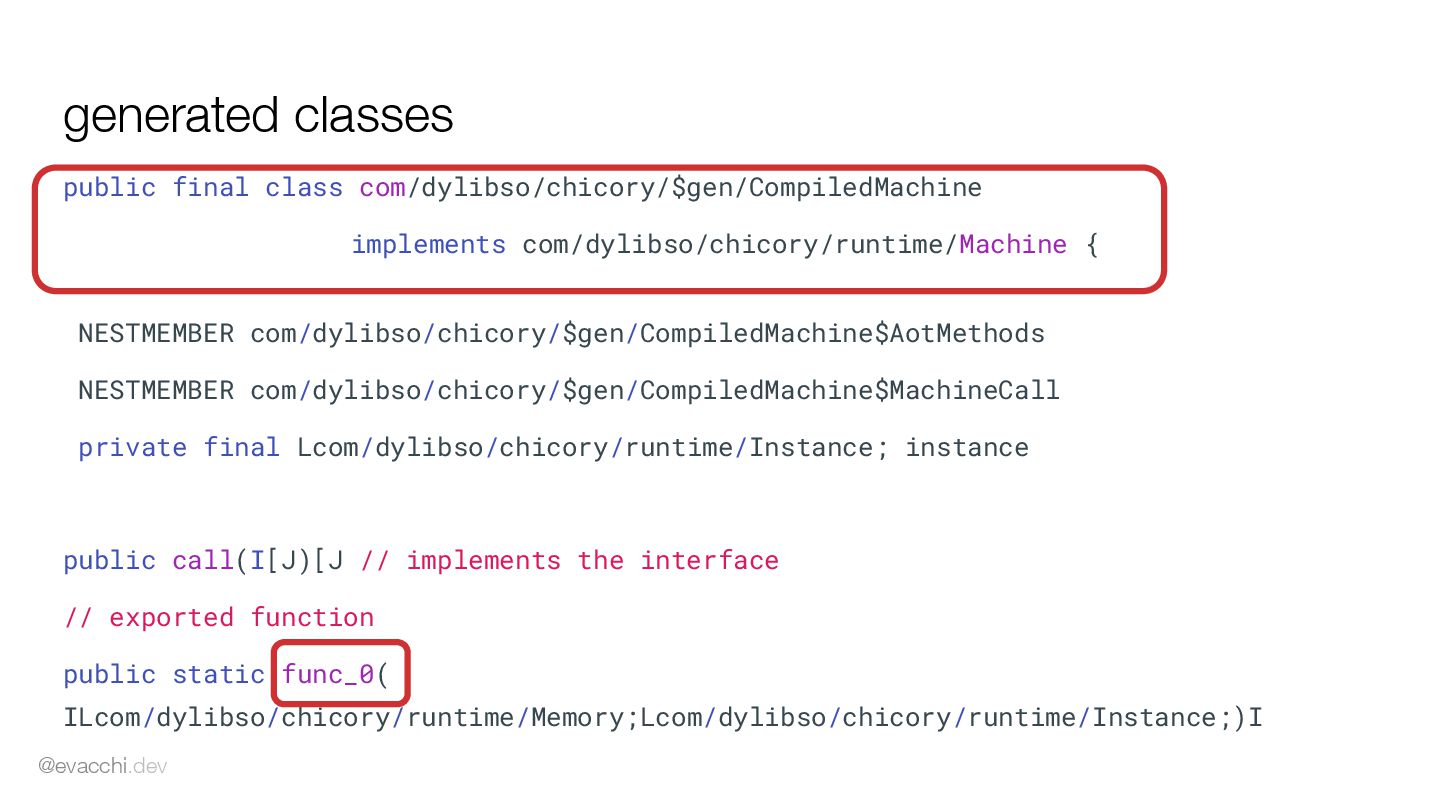Viewport: 1440px width, 810px height.
Task: Click the purple 'Machine' interface name
Action: click(x=1013, y=245)
